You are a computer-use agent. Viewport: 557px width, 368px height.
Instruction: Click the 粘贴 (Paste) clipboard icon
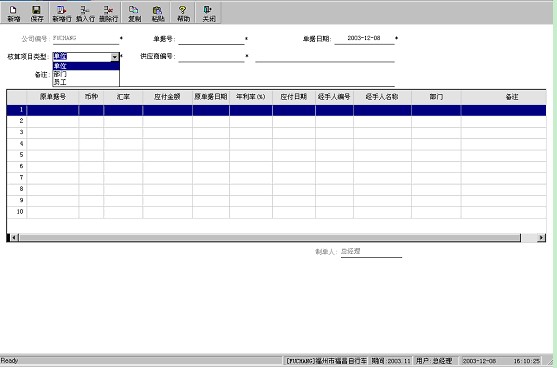tap(158, 13)
